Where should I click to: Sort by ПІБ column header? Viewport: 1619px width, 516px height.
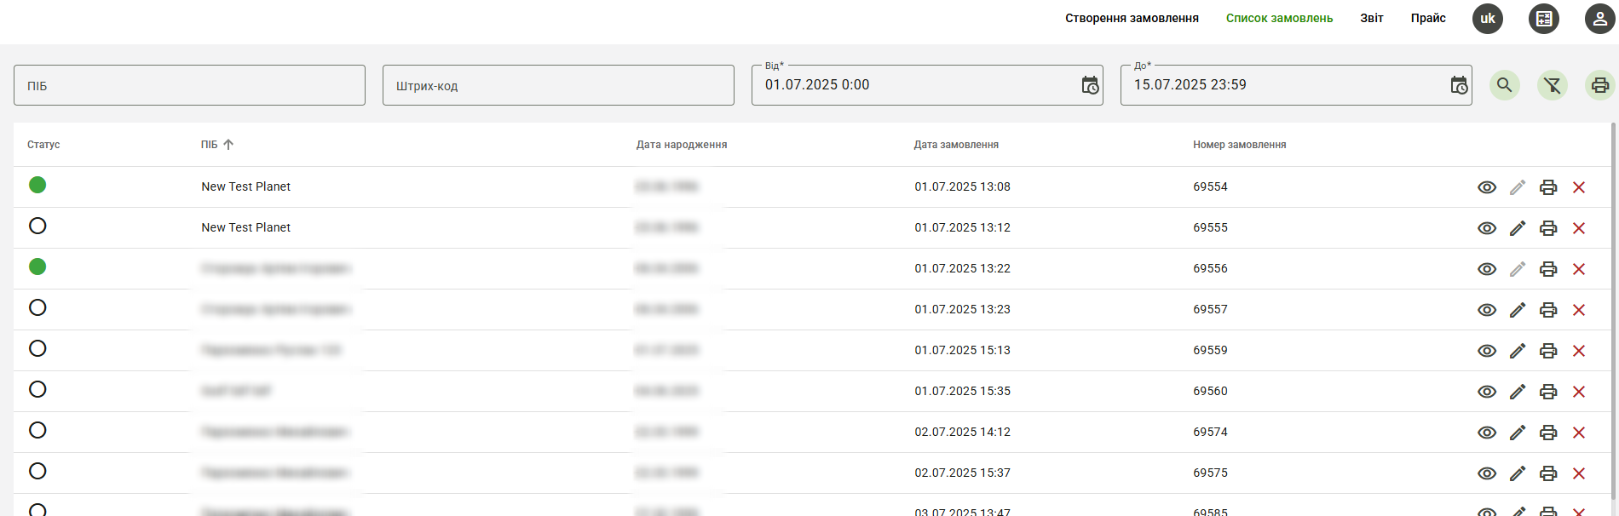pos(209,145)
